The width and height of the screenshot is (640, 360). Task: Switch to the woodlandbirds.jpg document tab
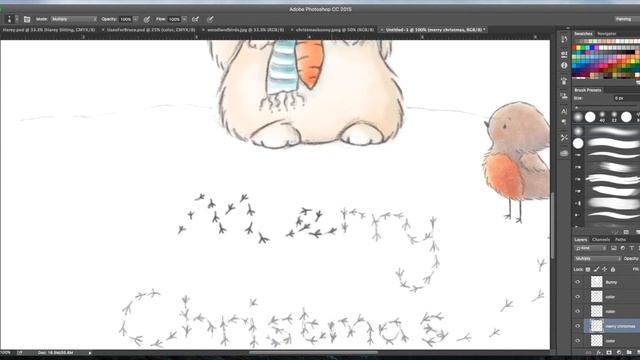coord(245,30)
